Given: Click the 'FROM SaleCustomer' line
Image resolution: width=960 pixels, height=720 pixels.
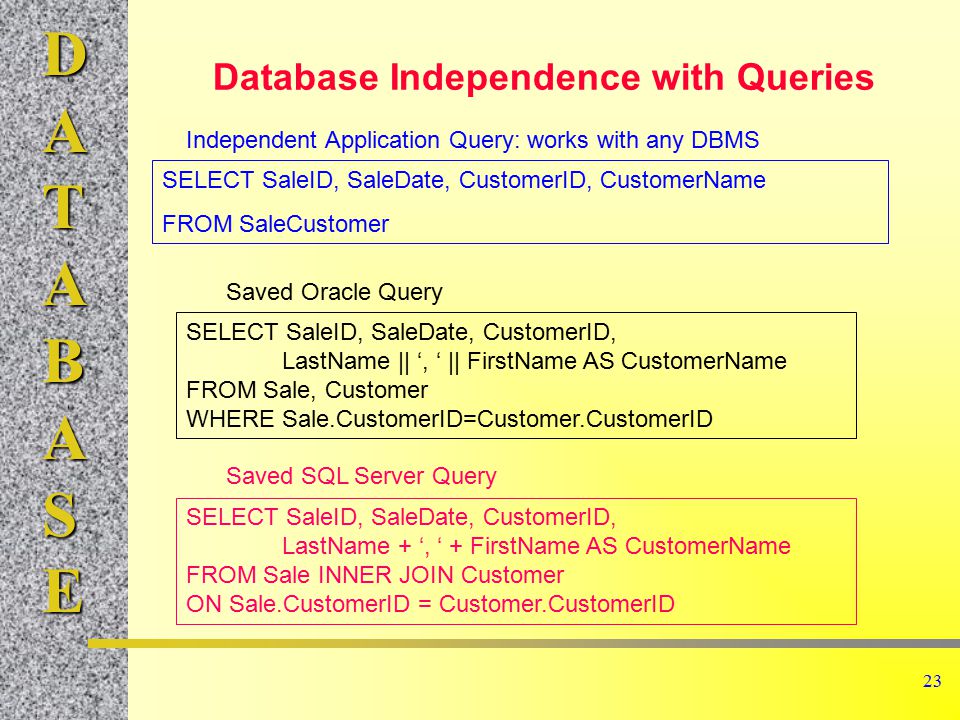Looking at the screenshot, I should coord(275,224).
